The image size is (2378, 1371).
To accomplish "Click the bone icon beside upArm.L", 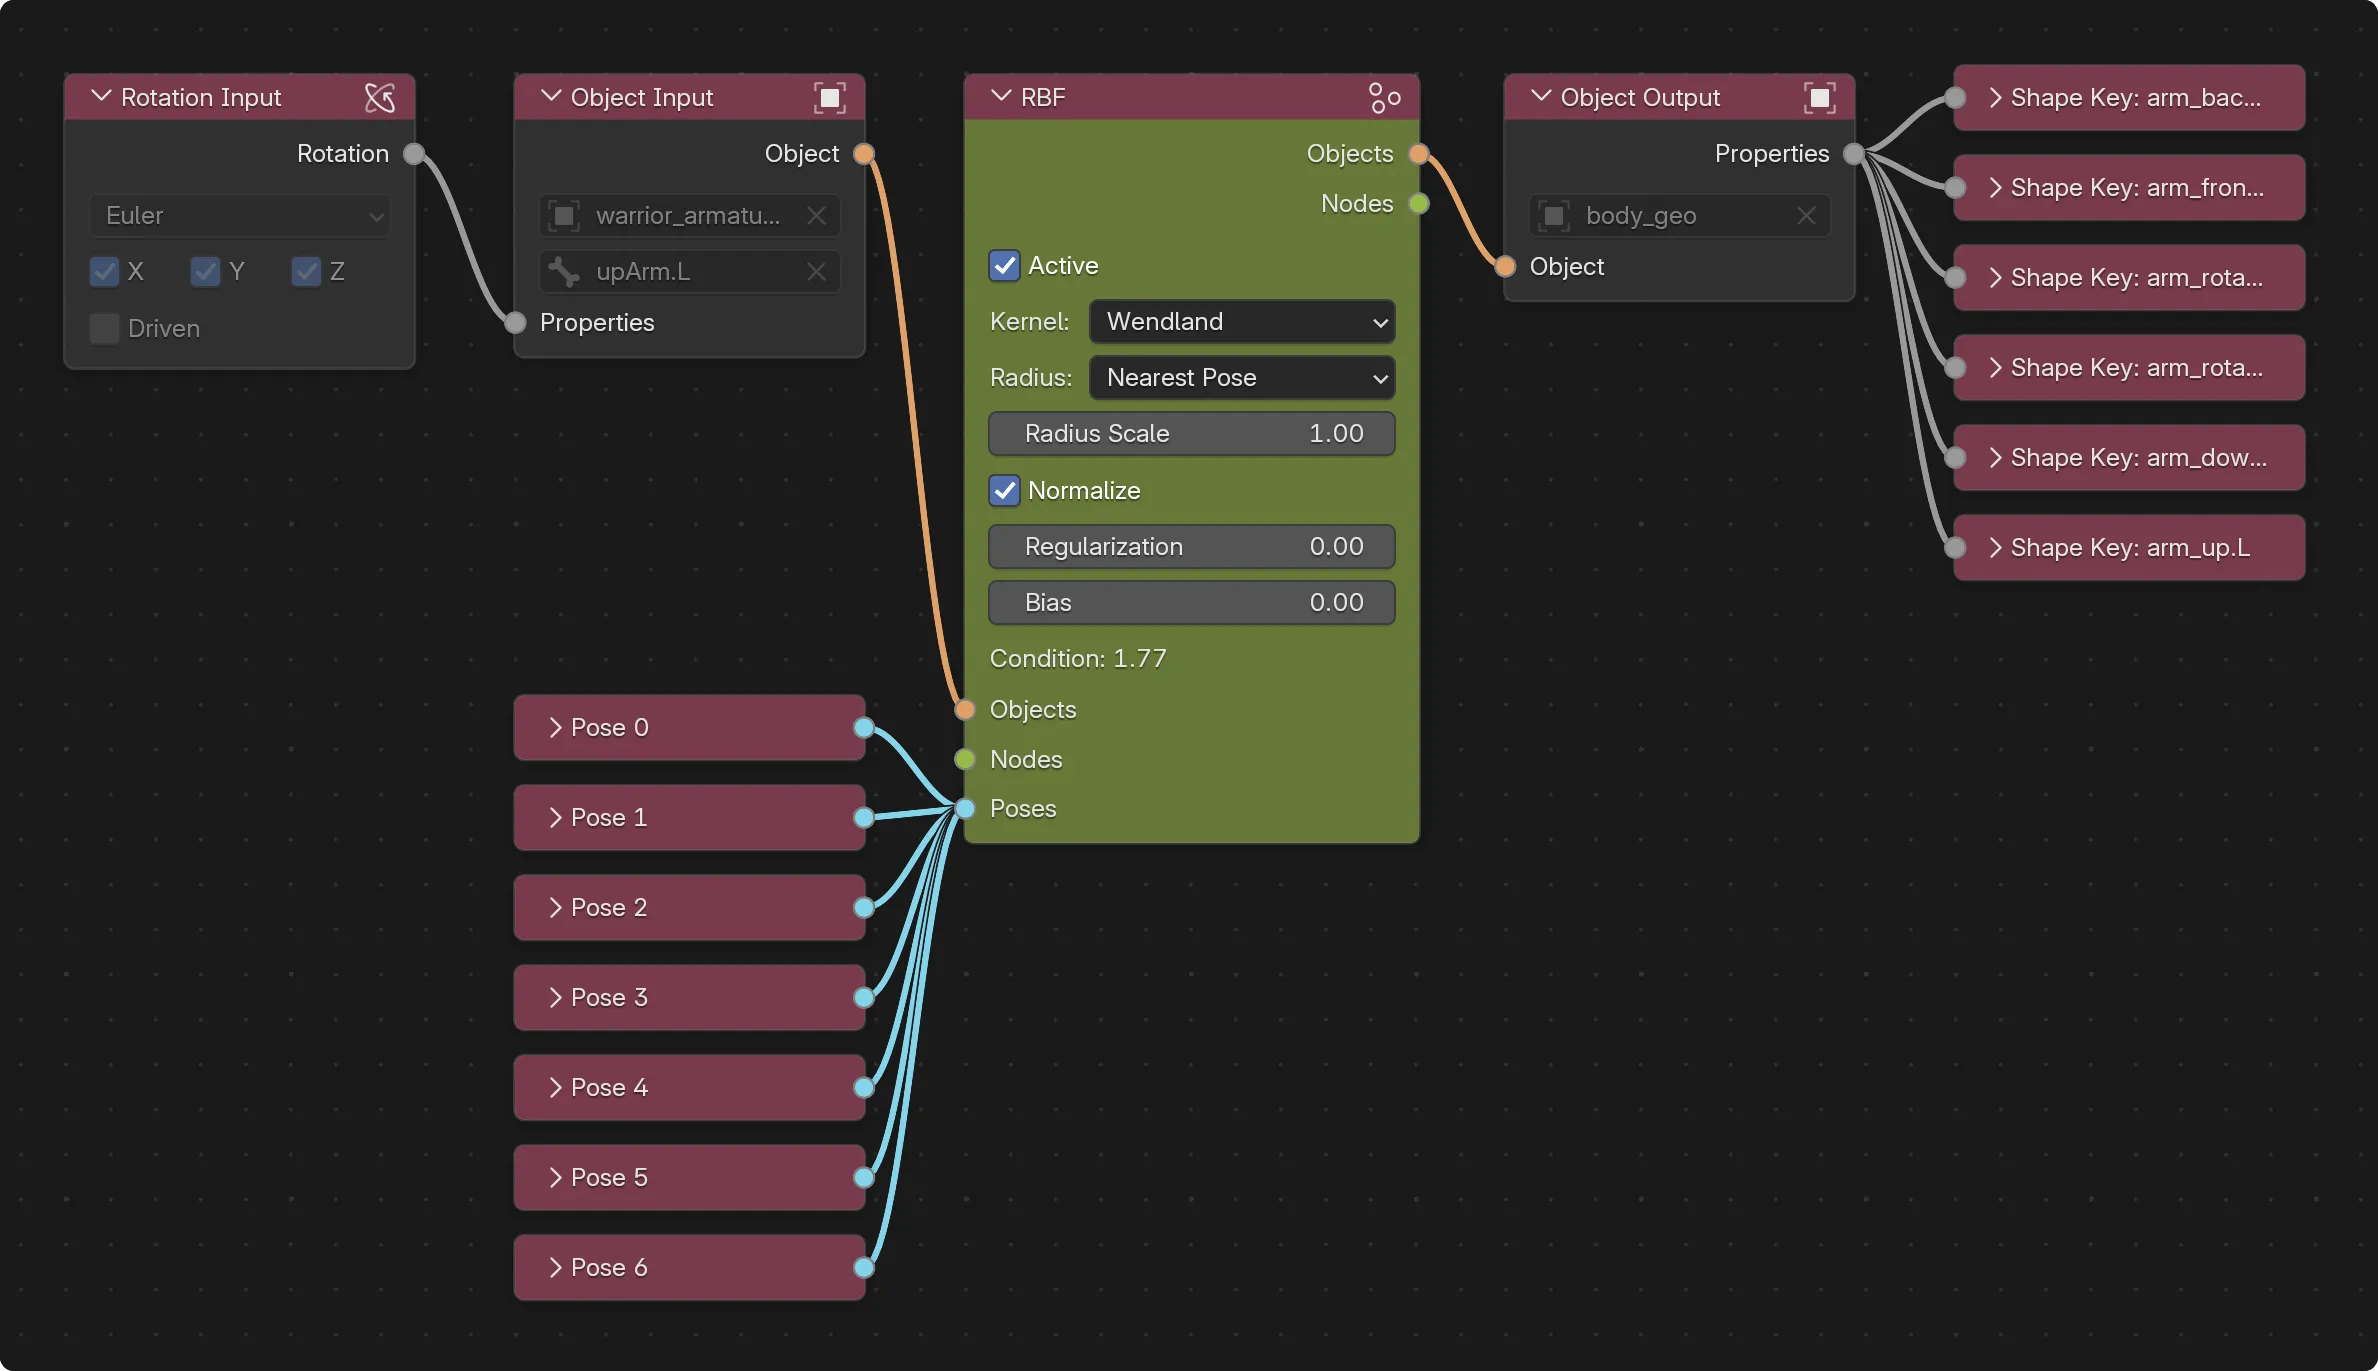I will (x=564, y=271).
